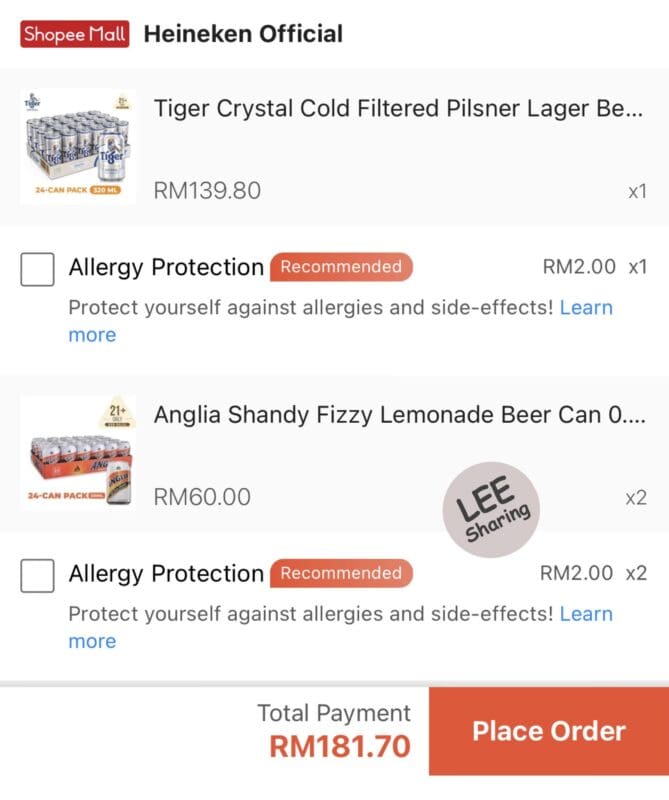Screen dimensions: 669x800
Task: Click the Tiger Crystal Cold Filtered title
Action: tap(399, 109)
